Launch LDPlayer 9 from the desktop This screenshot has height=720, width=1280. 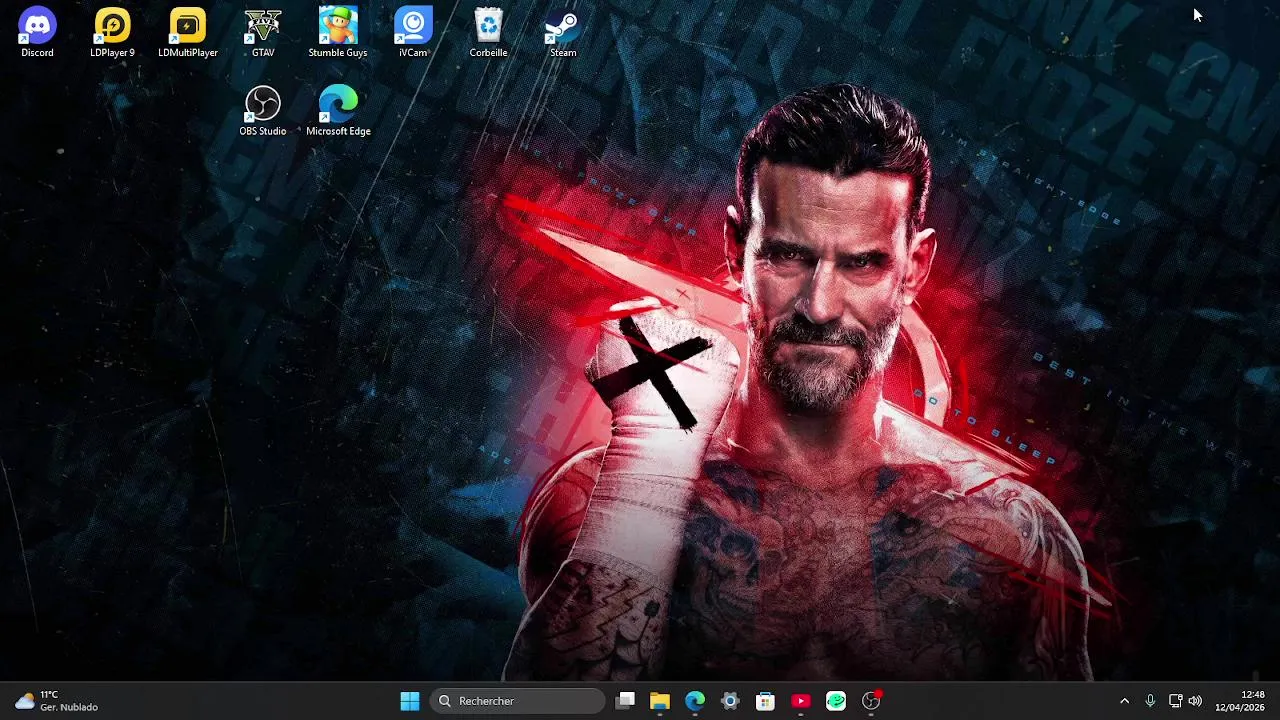coord(112,32)
